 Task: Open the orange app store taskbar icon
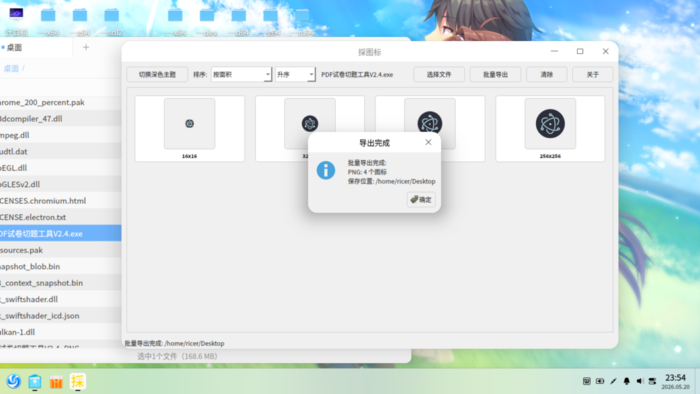(x=56, y=382)
